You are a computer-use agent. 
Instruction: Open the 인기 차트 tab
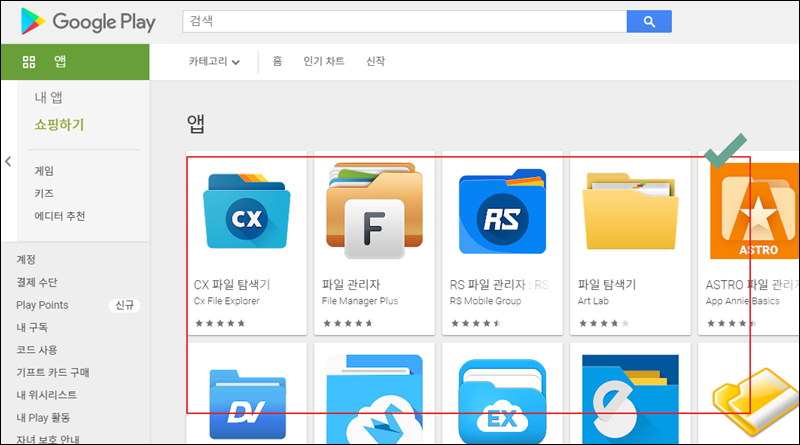[x=324, y=61]
